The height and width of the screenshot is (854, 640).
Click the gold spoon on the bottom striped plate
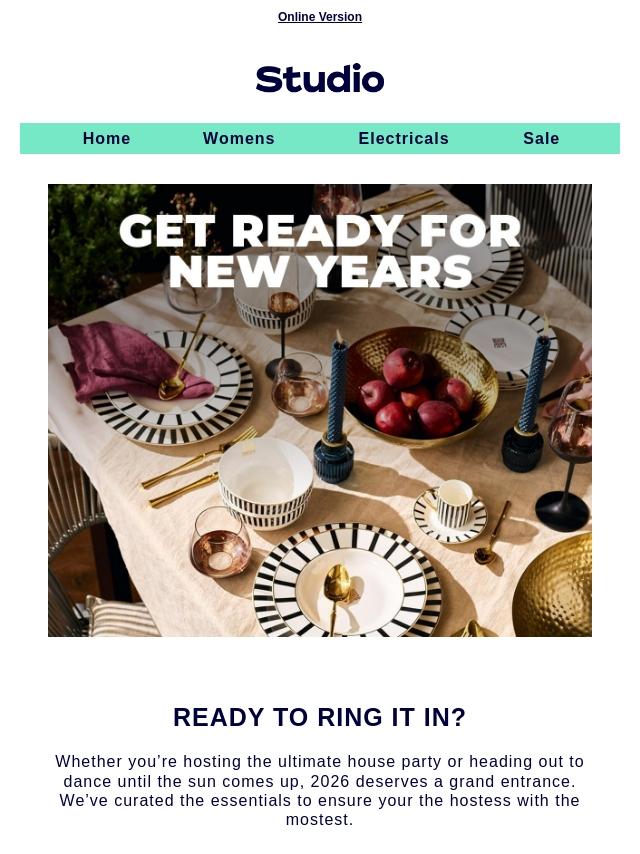(336, 596)
